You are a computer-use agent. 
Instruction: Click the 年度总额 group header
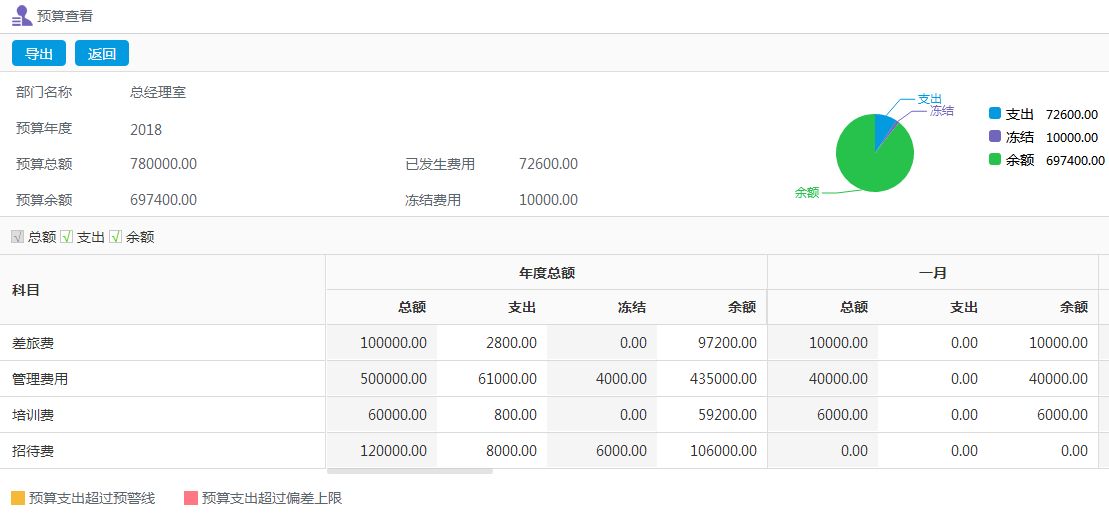point(547,273)
